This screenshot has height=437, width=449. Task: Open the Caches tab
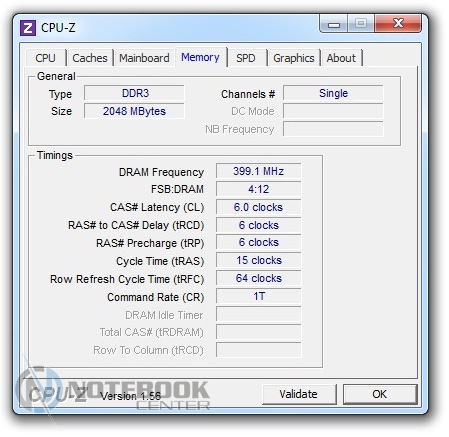pyautogui.click(x=90, y=58)
